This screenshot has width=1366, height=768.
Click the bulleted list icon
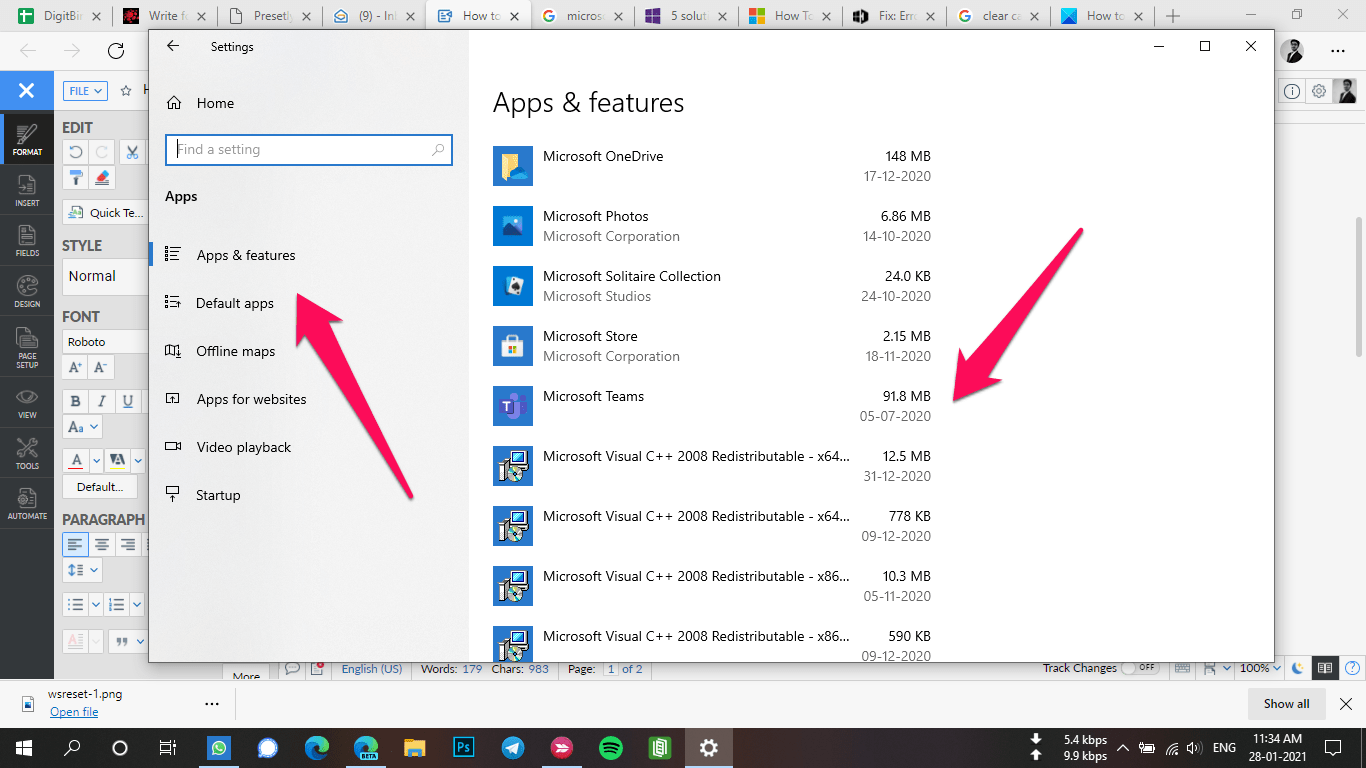[75, 605]
